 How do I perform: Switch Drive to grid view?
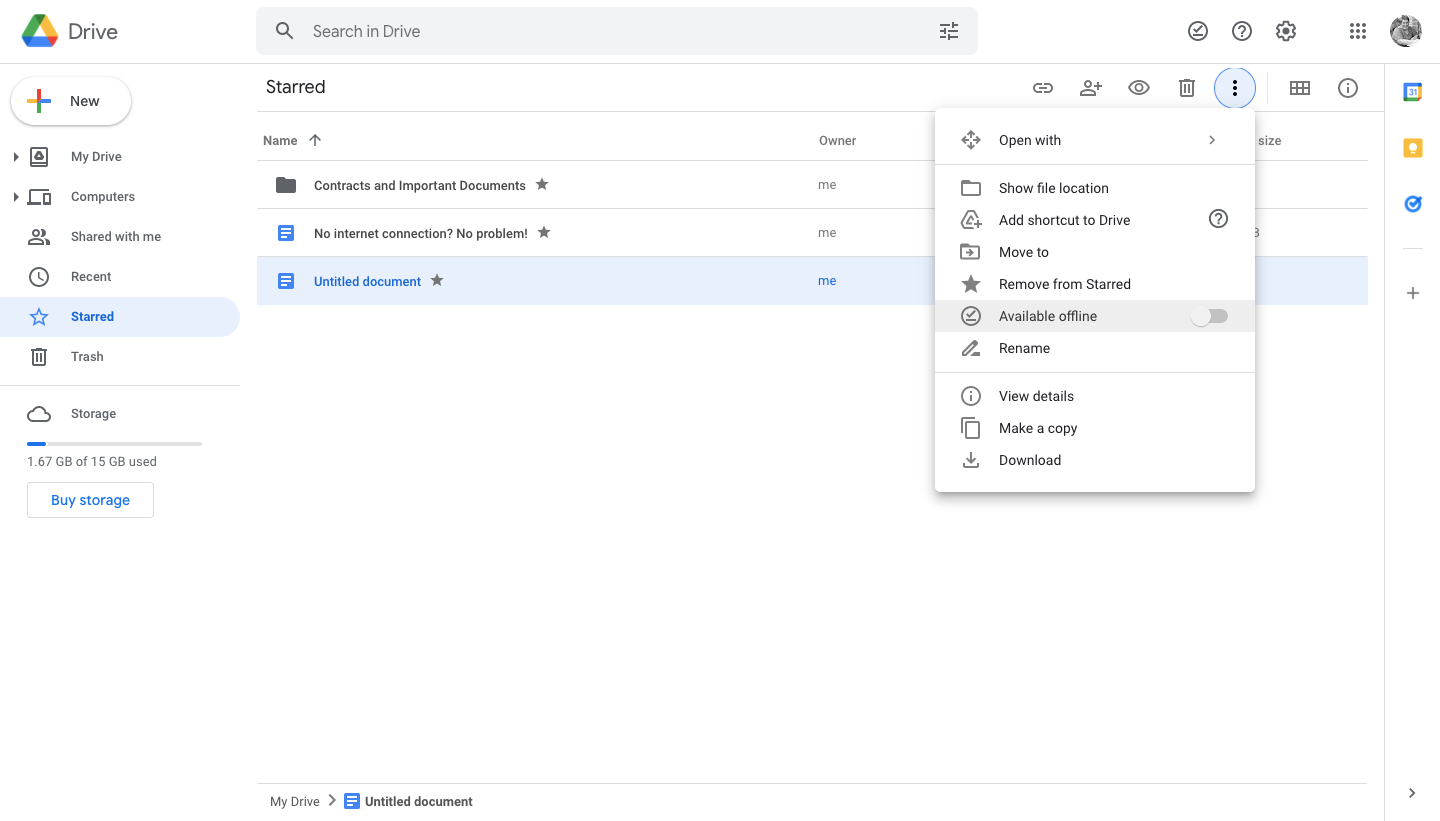1299,87
